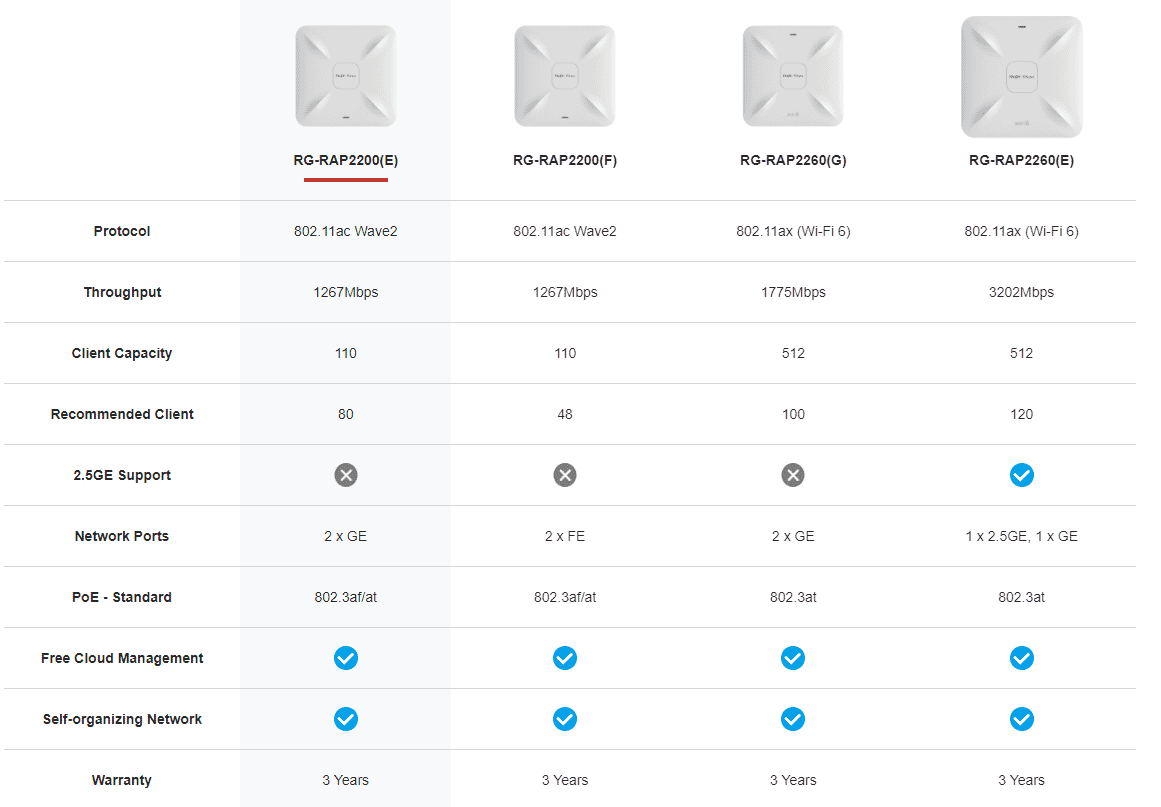Click Self-organizing Network checkmark for RG-RAP2260(E)

[x=1021, y=719]
